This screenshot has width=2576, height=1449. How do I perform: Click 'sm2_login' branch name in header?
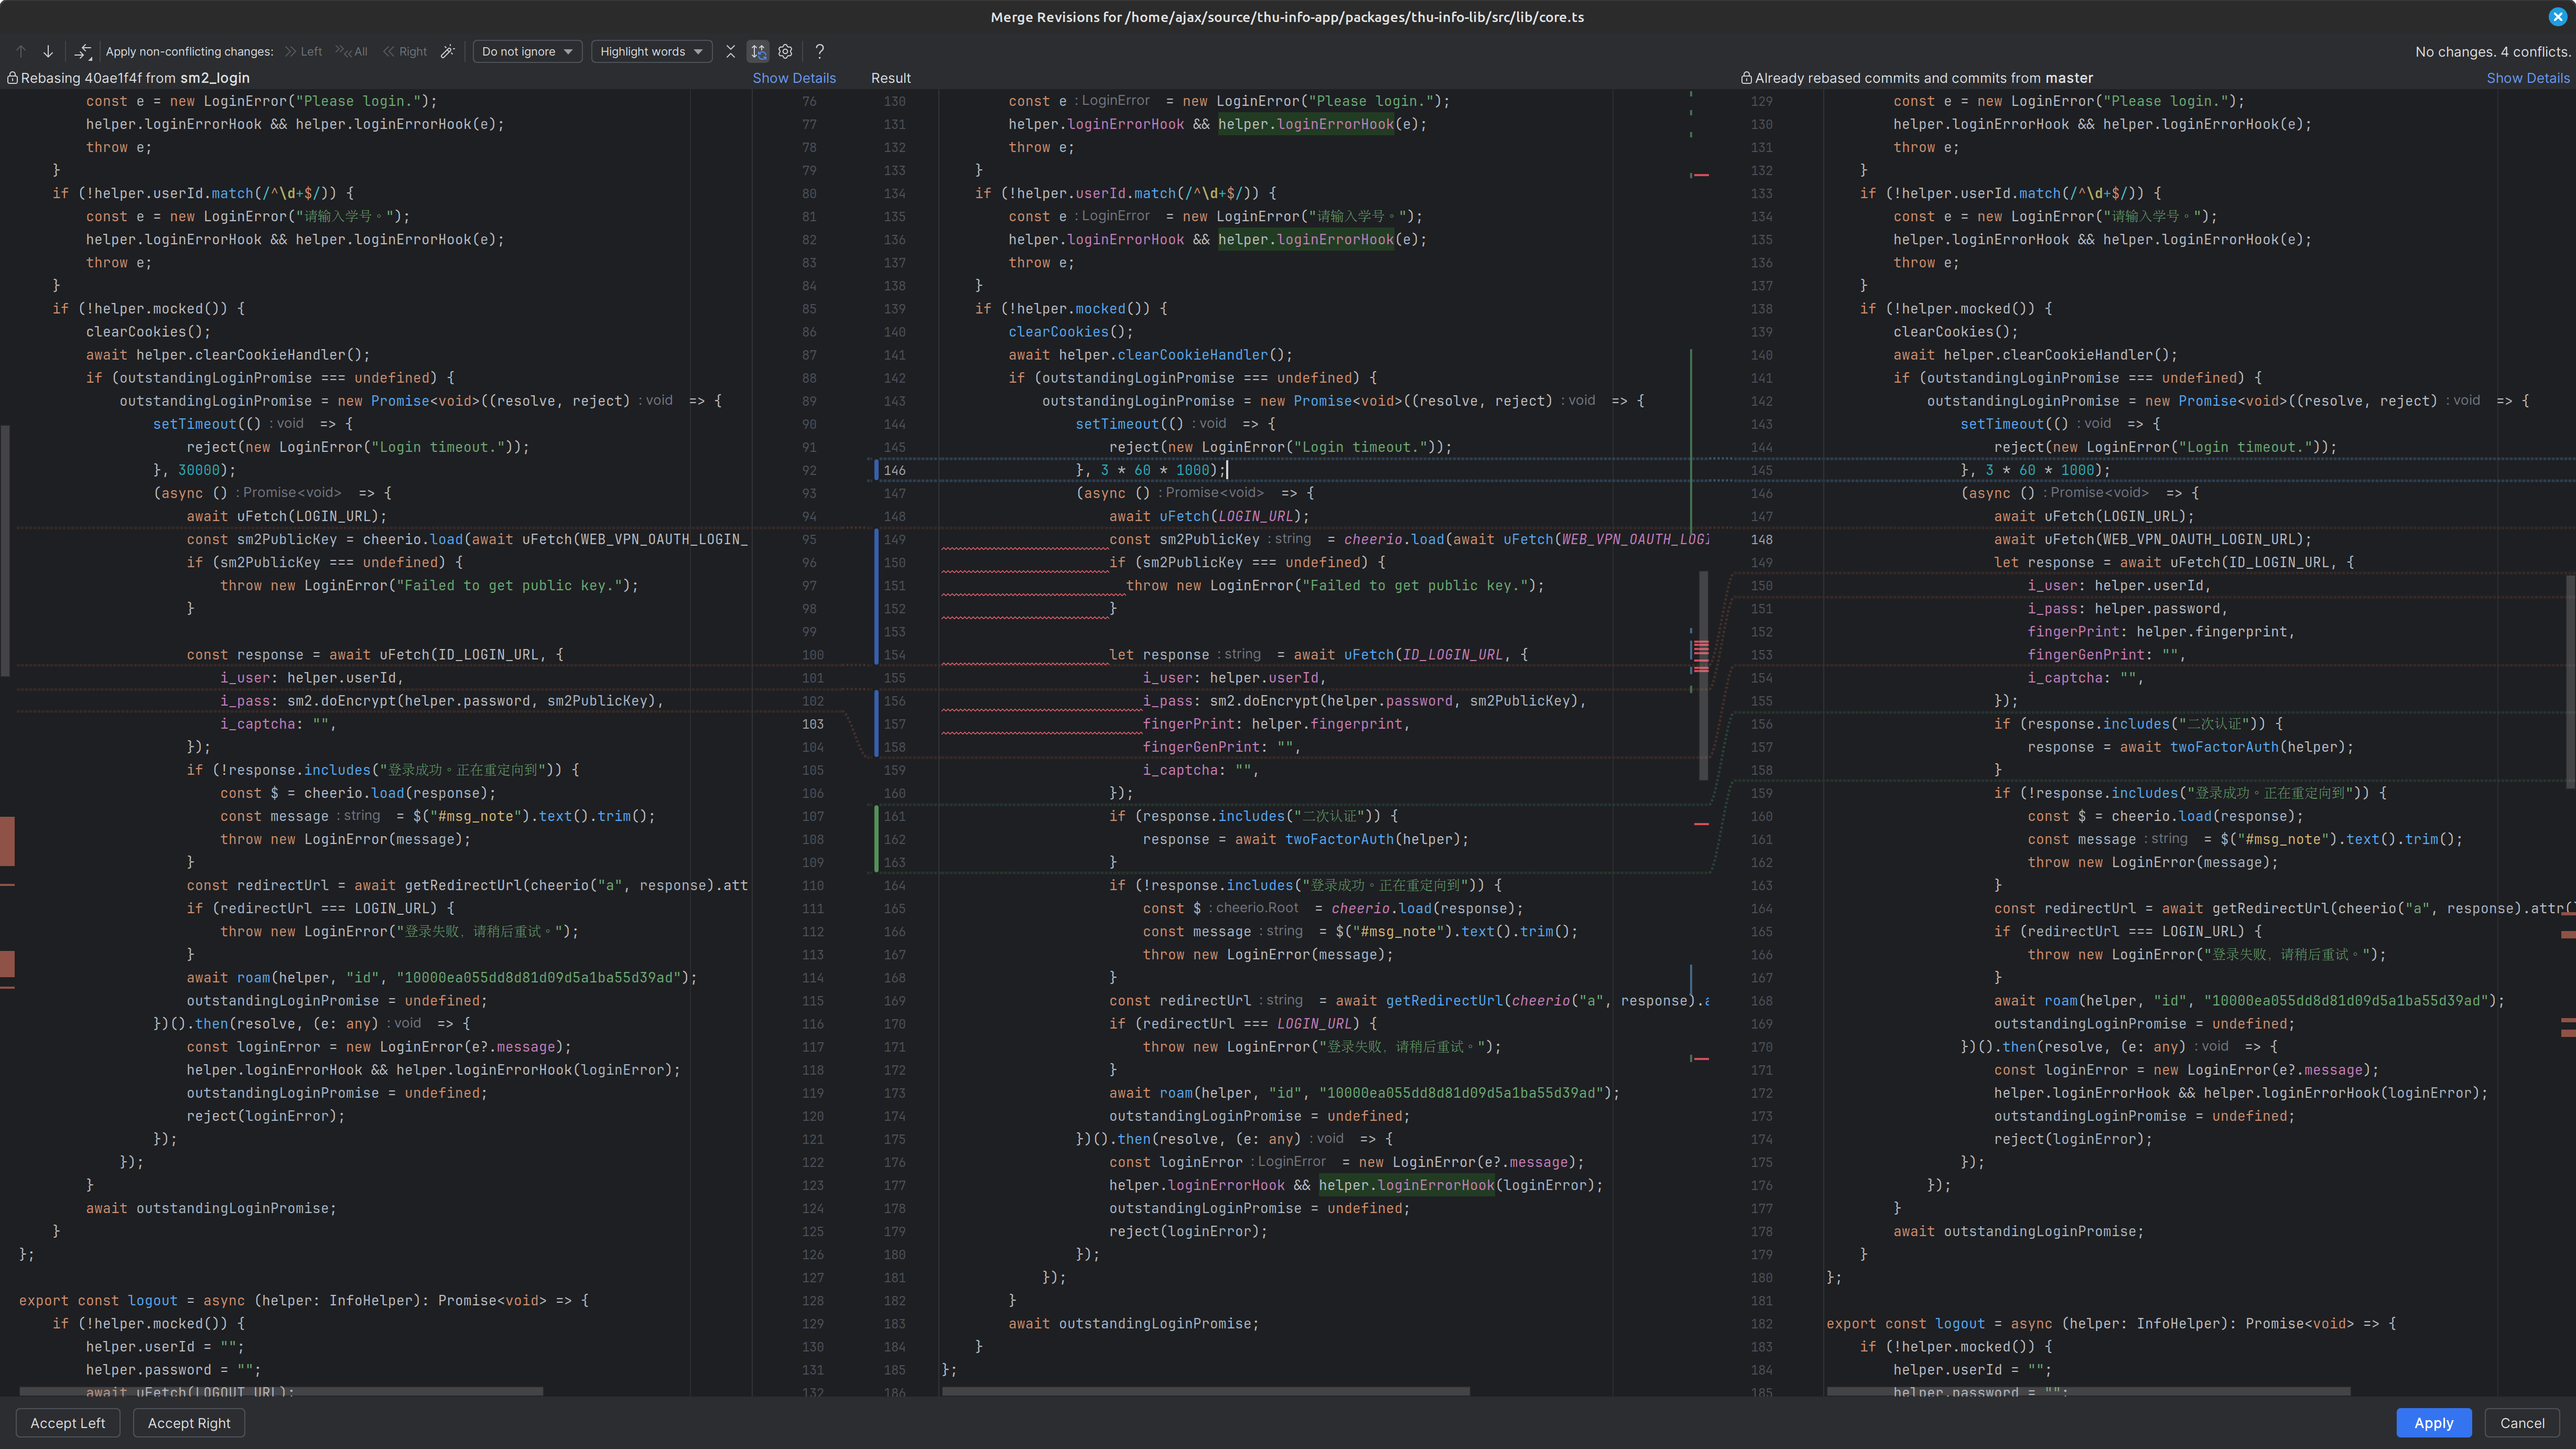pyautogui.click(x=215, y=78)
